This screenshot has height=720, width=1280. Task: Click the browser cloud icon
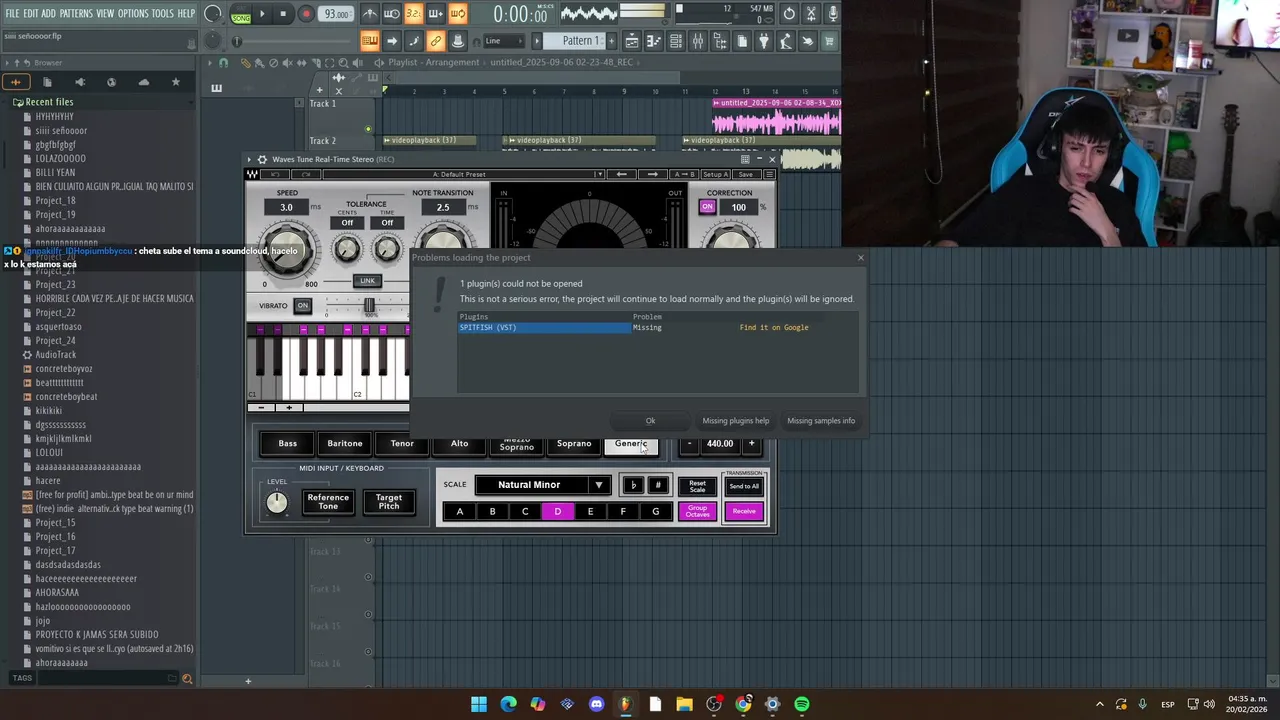(144, 82)
